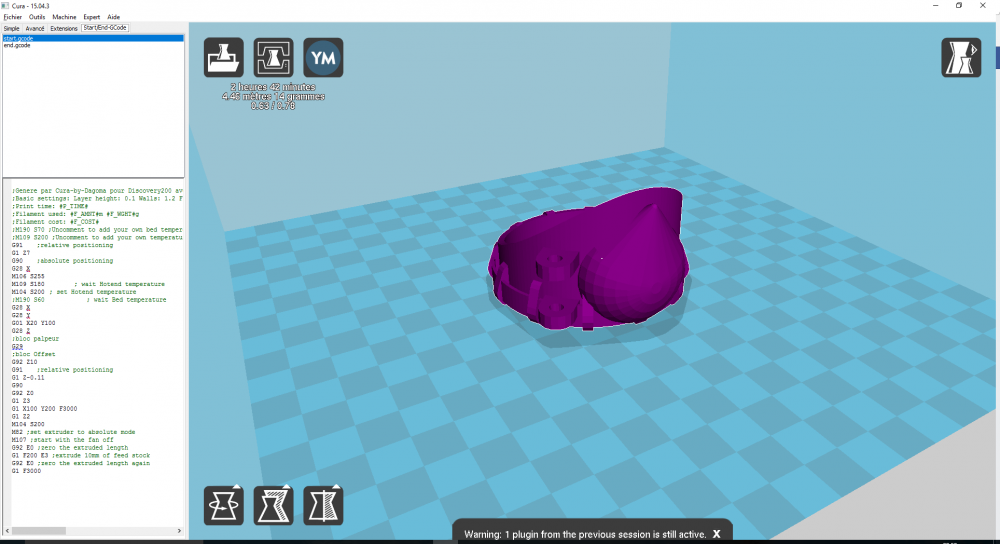The height and width of the screenshot is (544, 1000).
Task: Click the 'M82 ;set extruder to absolute mode' line
Action: click(x=73, y=432)
